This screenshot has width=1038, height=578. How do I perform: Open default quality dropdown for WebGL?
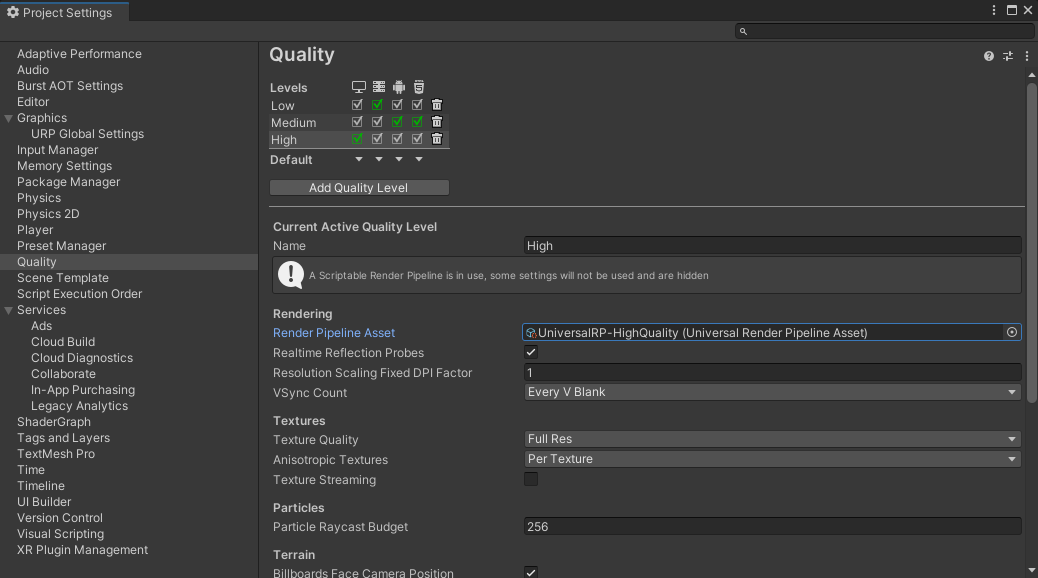pos(418,160)
